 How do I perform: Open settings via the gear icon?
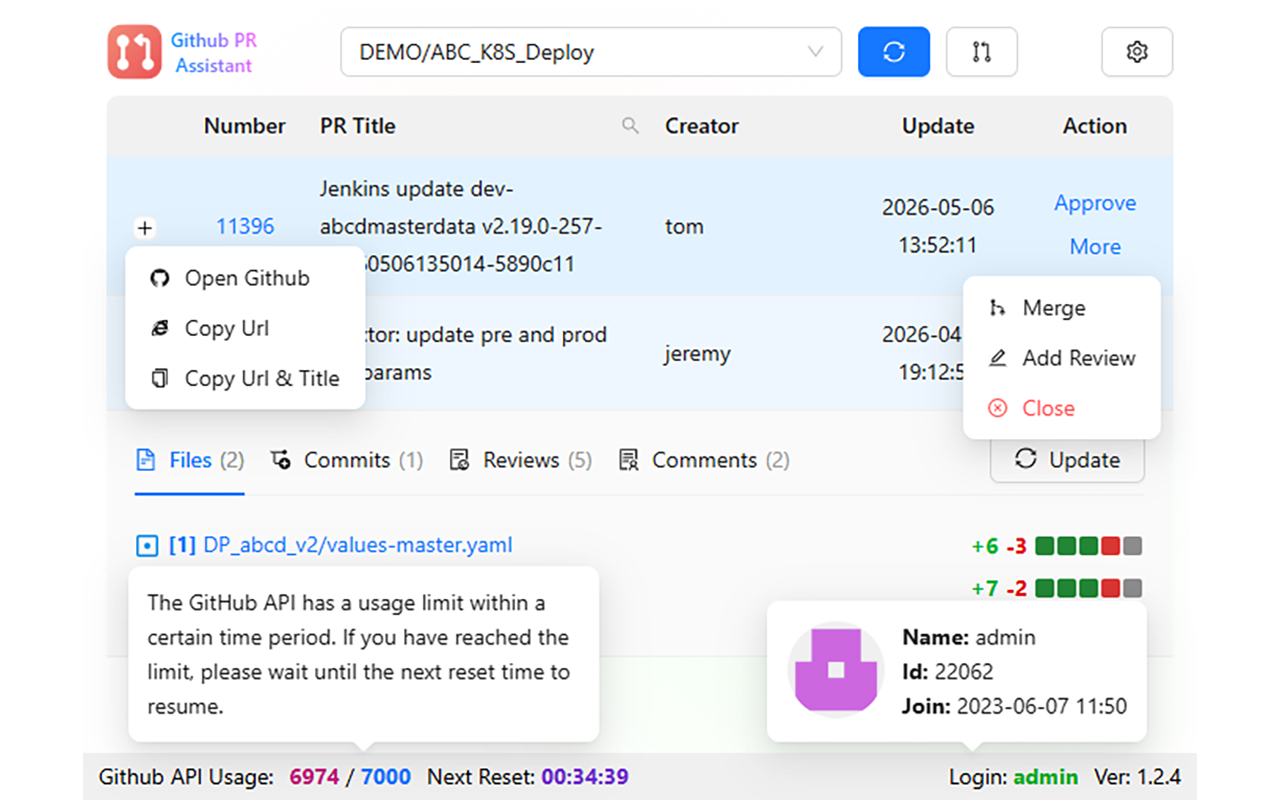click(x=1137, y=52)
